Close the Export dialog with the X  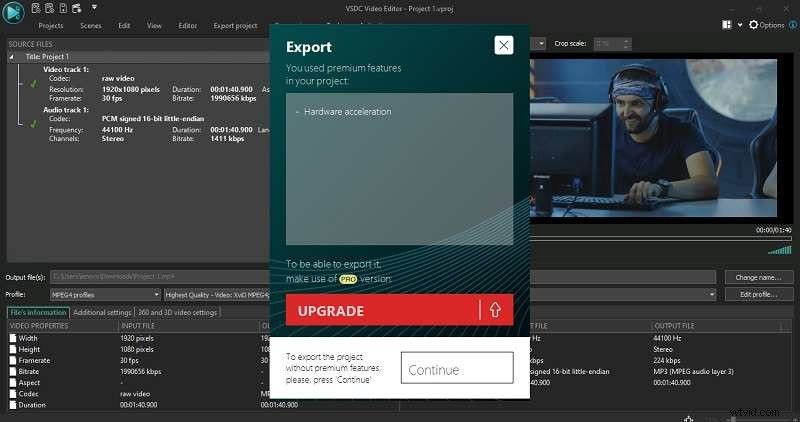[x=504, y=45]
